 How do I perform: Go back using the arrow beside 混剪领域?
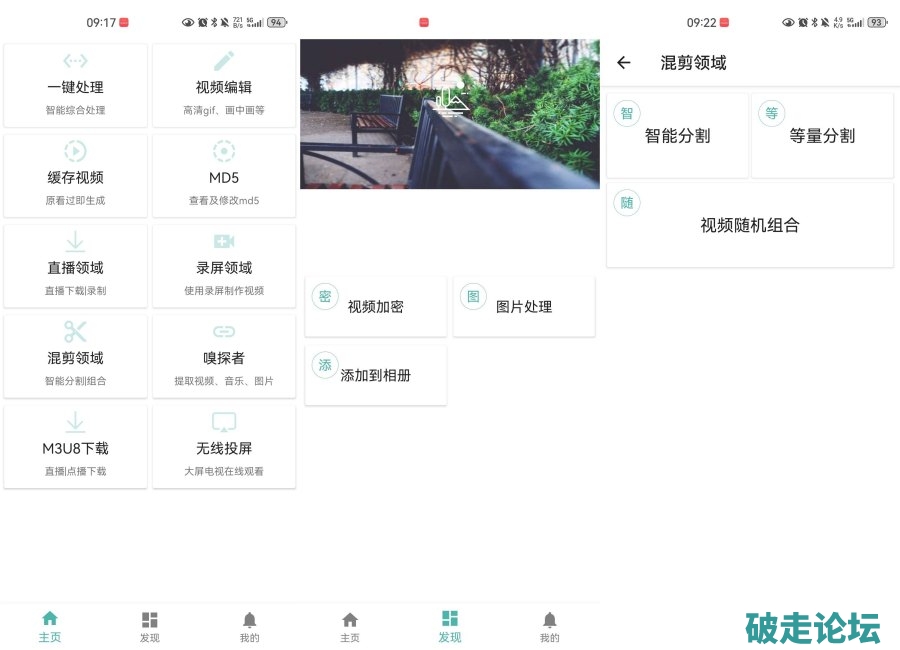[624, 63]
